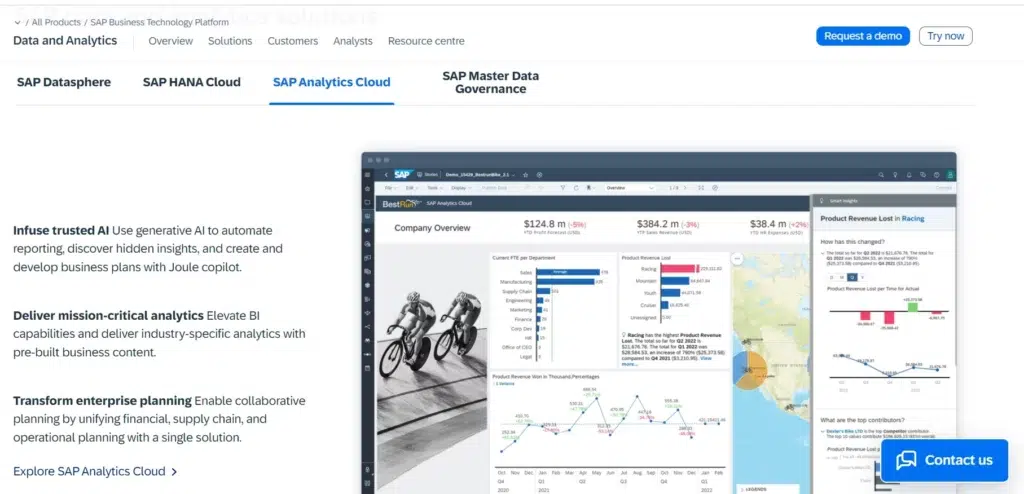This screenshot has width=1024, height=494.
Task: Click Deliver mission-critical analytics heading text
Action: pyautogui.click(x=108, y=316)
